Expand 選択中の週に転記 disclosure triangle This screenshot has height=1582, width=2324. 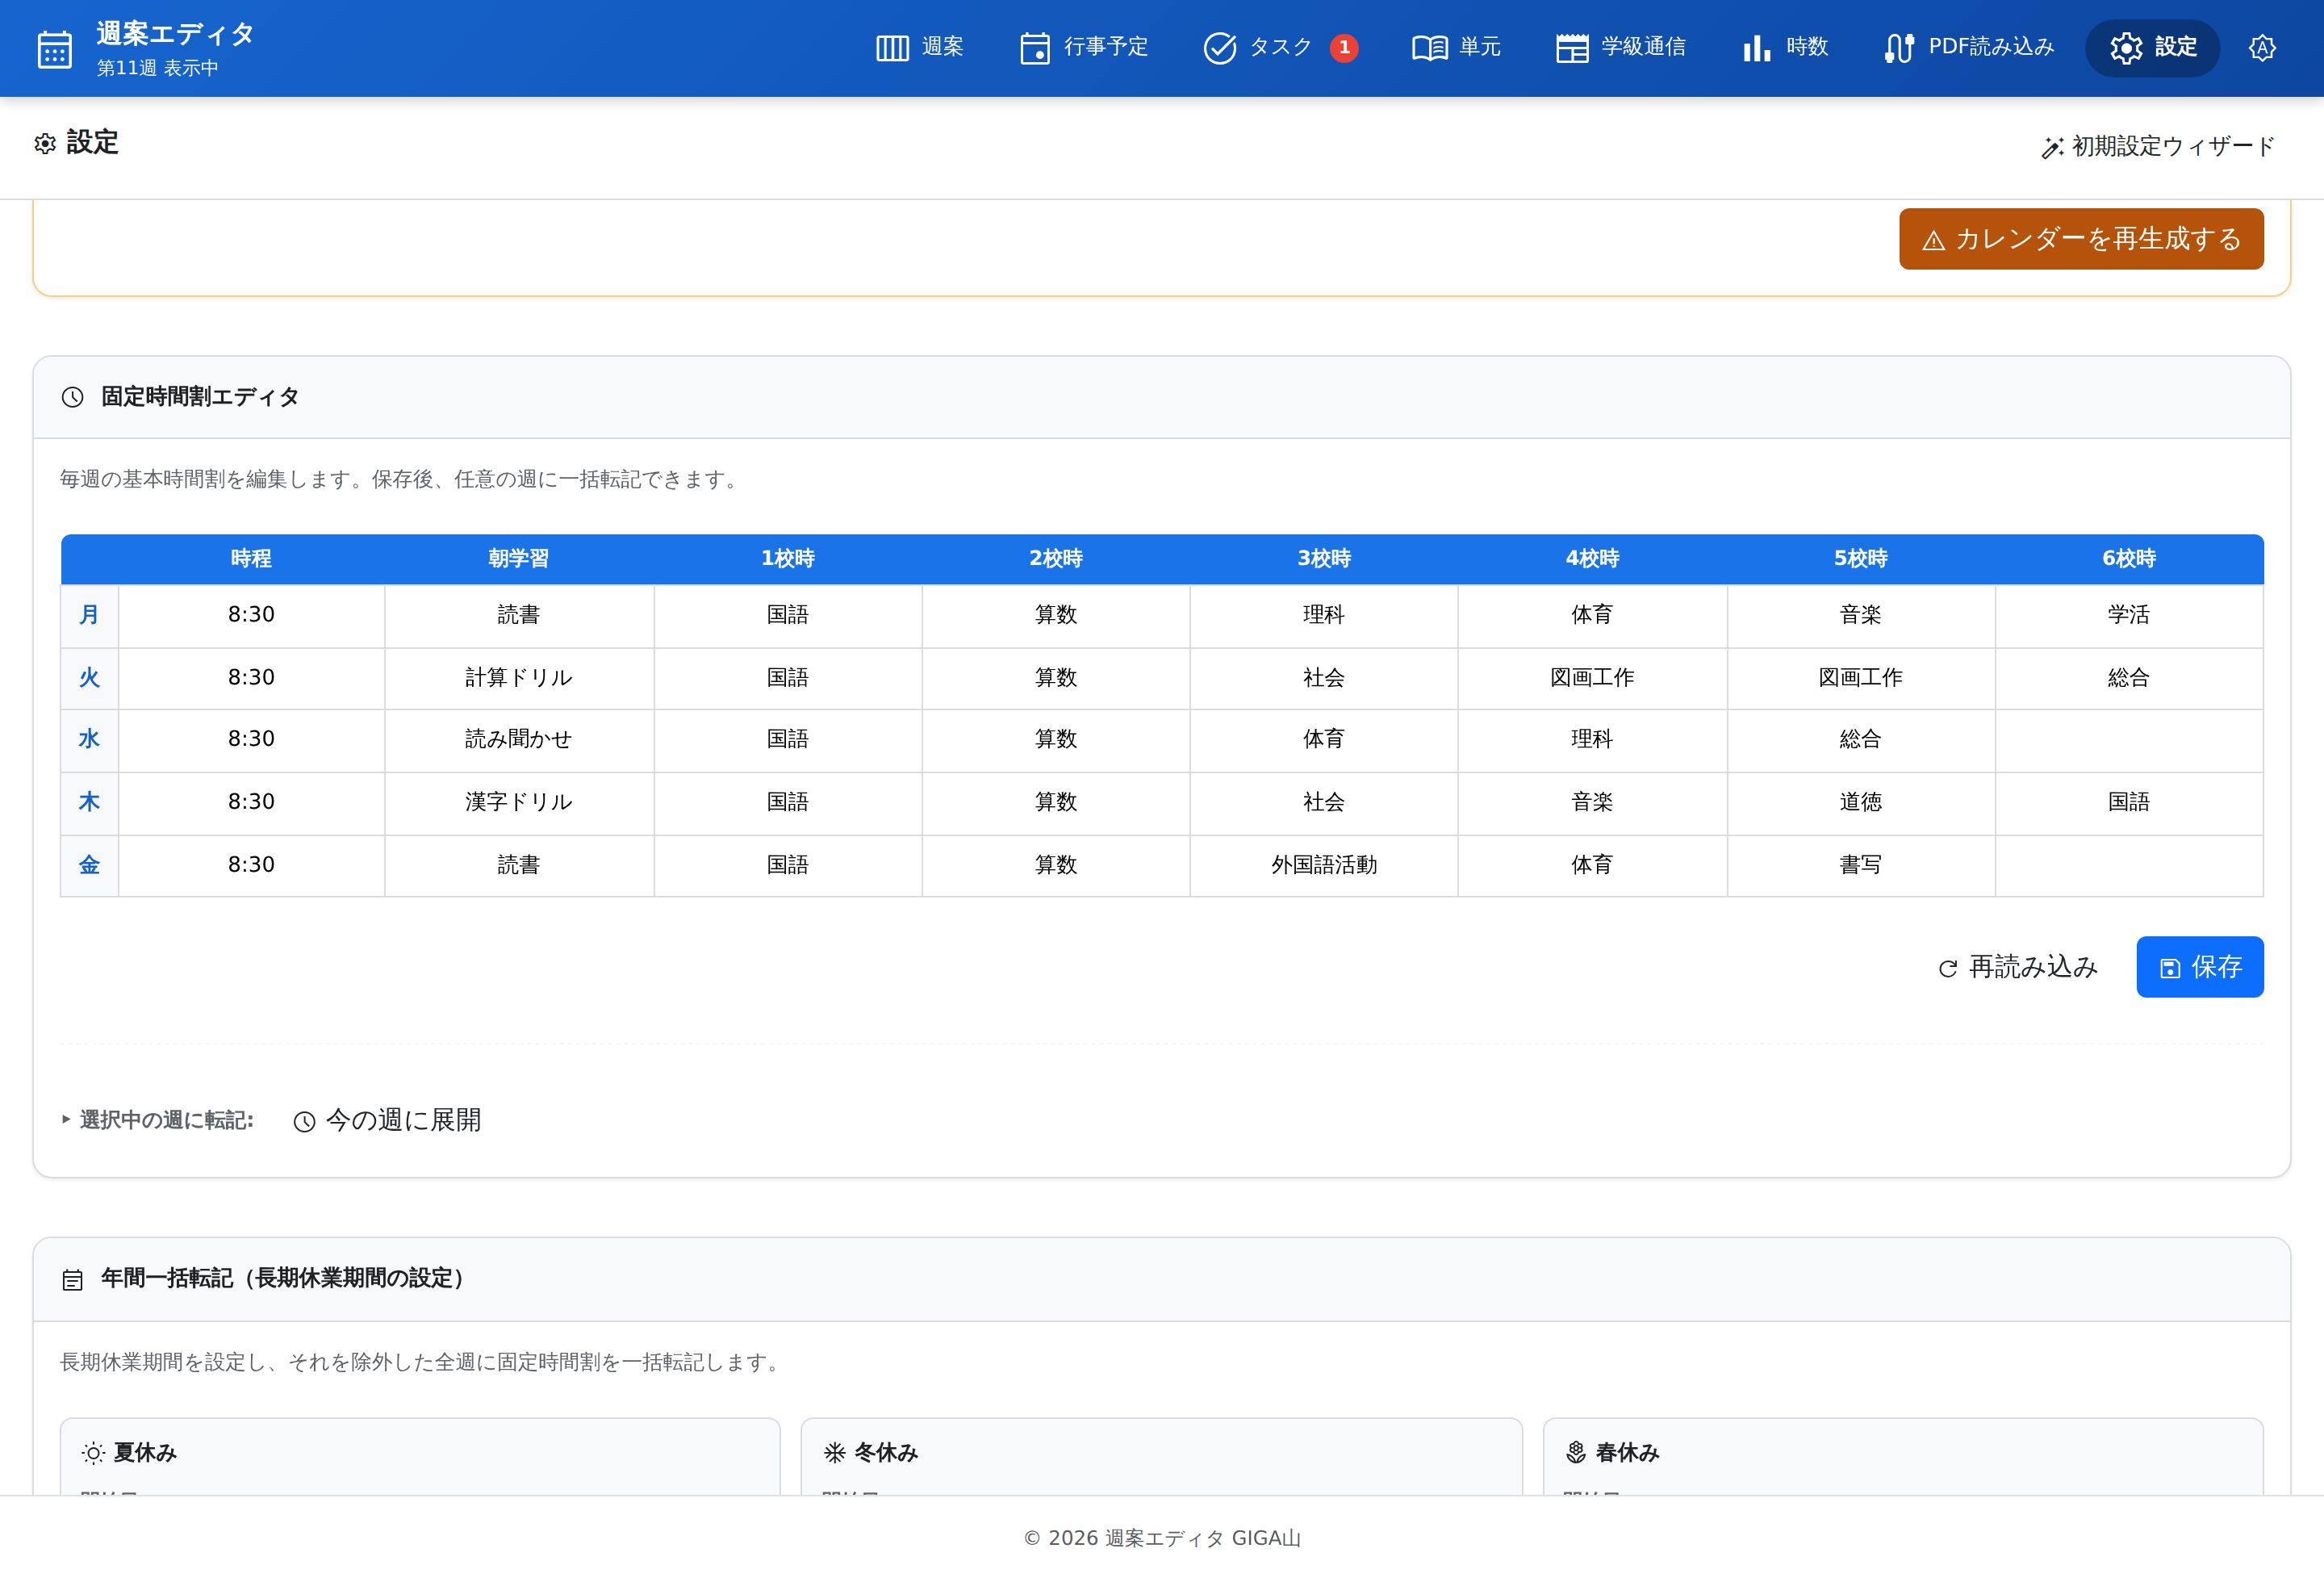(x=66, y=1119)
